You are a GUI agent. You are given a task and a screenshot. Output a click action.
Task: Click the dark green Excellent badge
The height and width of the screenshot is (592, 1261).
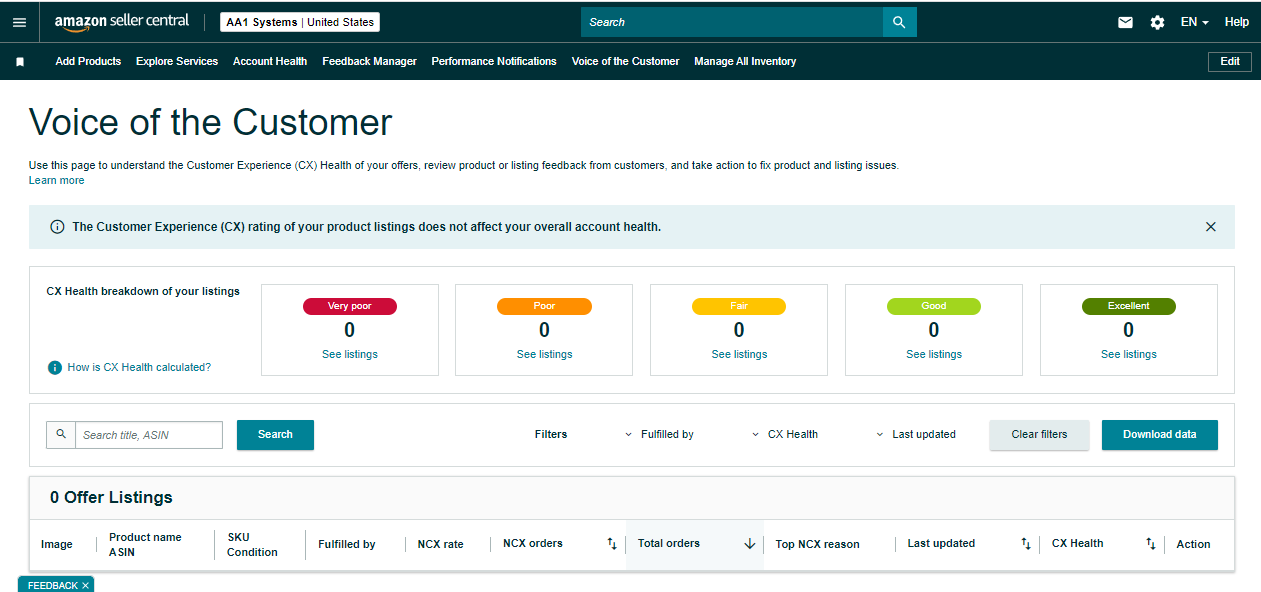[x=1129, y=306]
